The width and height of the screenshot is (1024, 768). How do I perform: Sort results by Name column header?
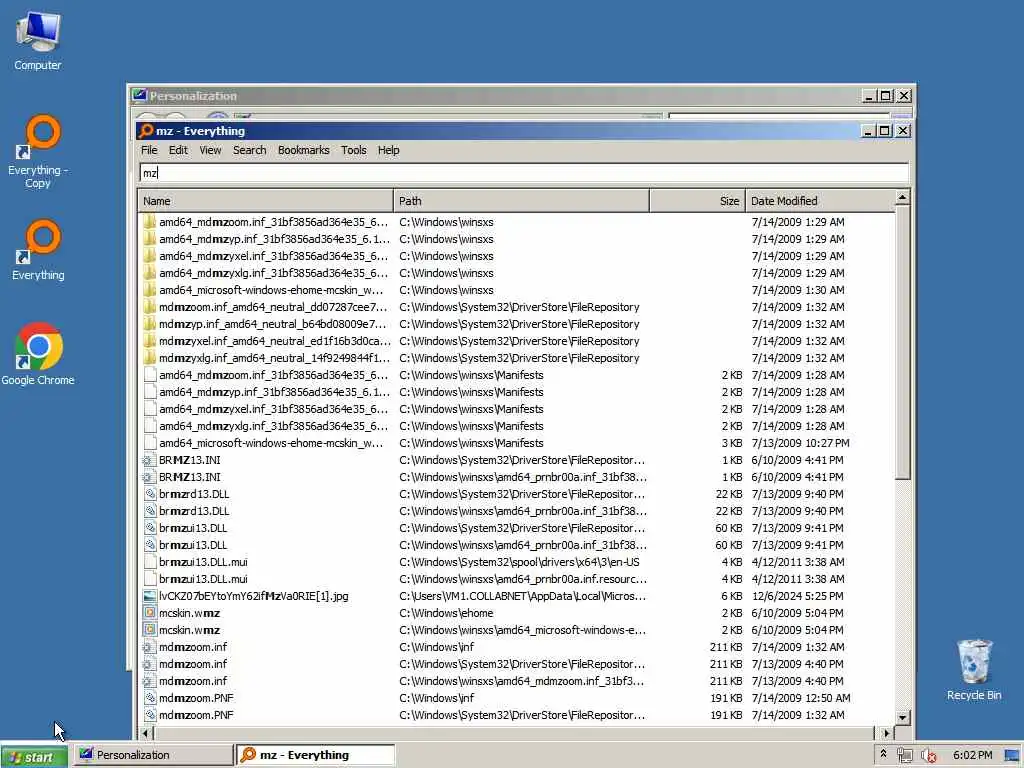(265, 201)
